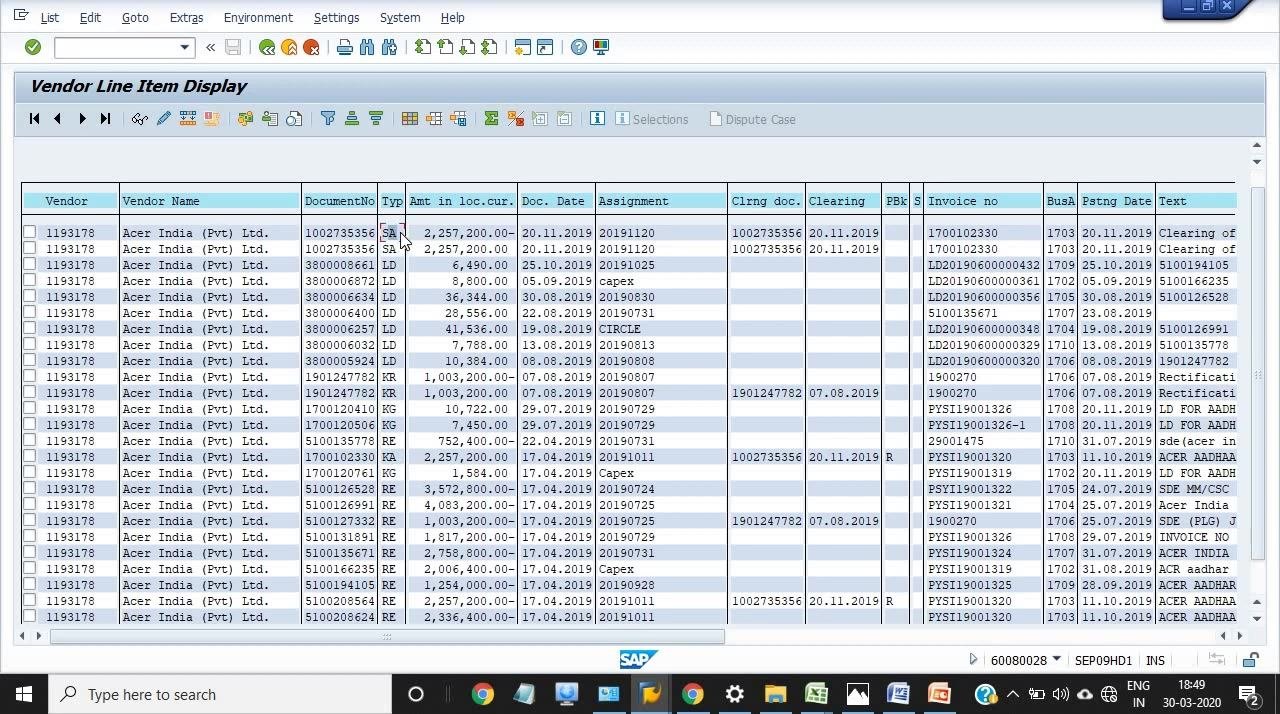Click the Total sigma icon
The height and width of the screenshot is (714, 1280).
pyautogui.click(x=491, y=119)
